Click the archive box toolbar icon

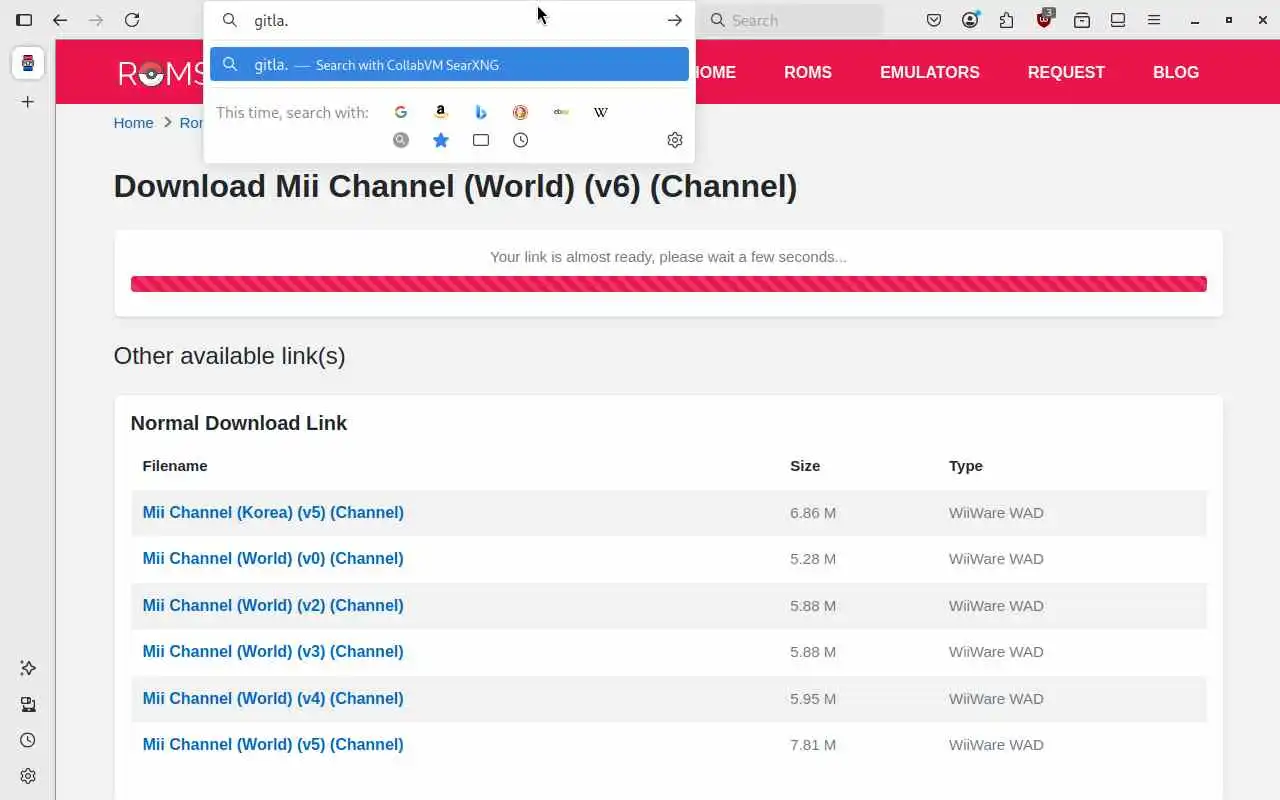point(1082,20)
